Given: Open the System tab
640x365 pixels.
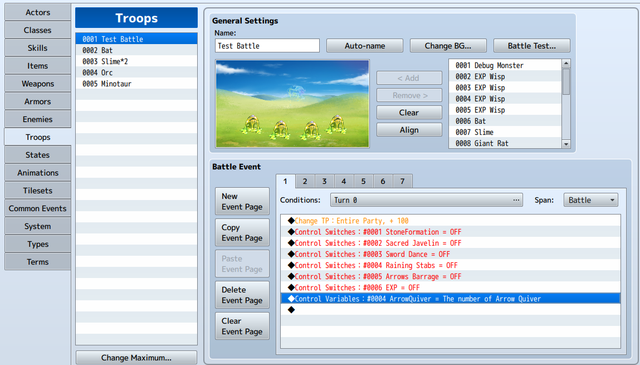Looking at the screenshot, I should 38,226.
